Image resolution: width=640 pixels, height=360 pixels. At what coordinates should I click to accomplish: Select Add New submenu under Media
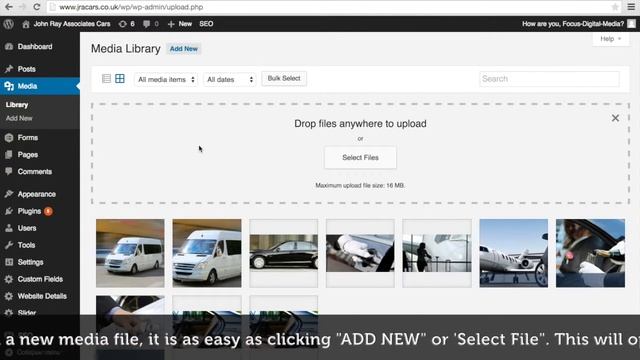19,118
